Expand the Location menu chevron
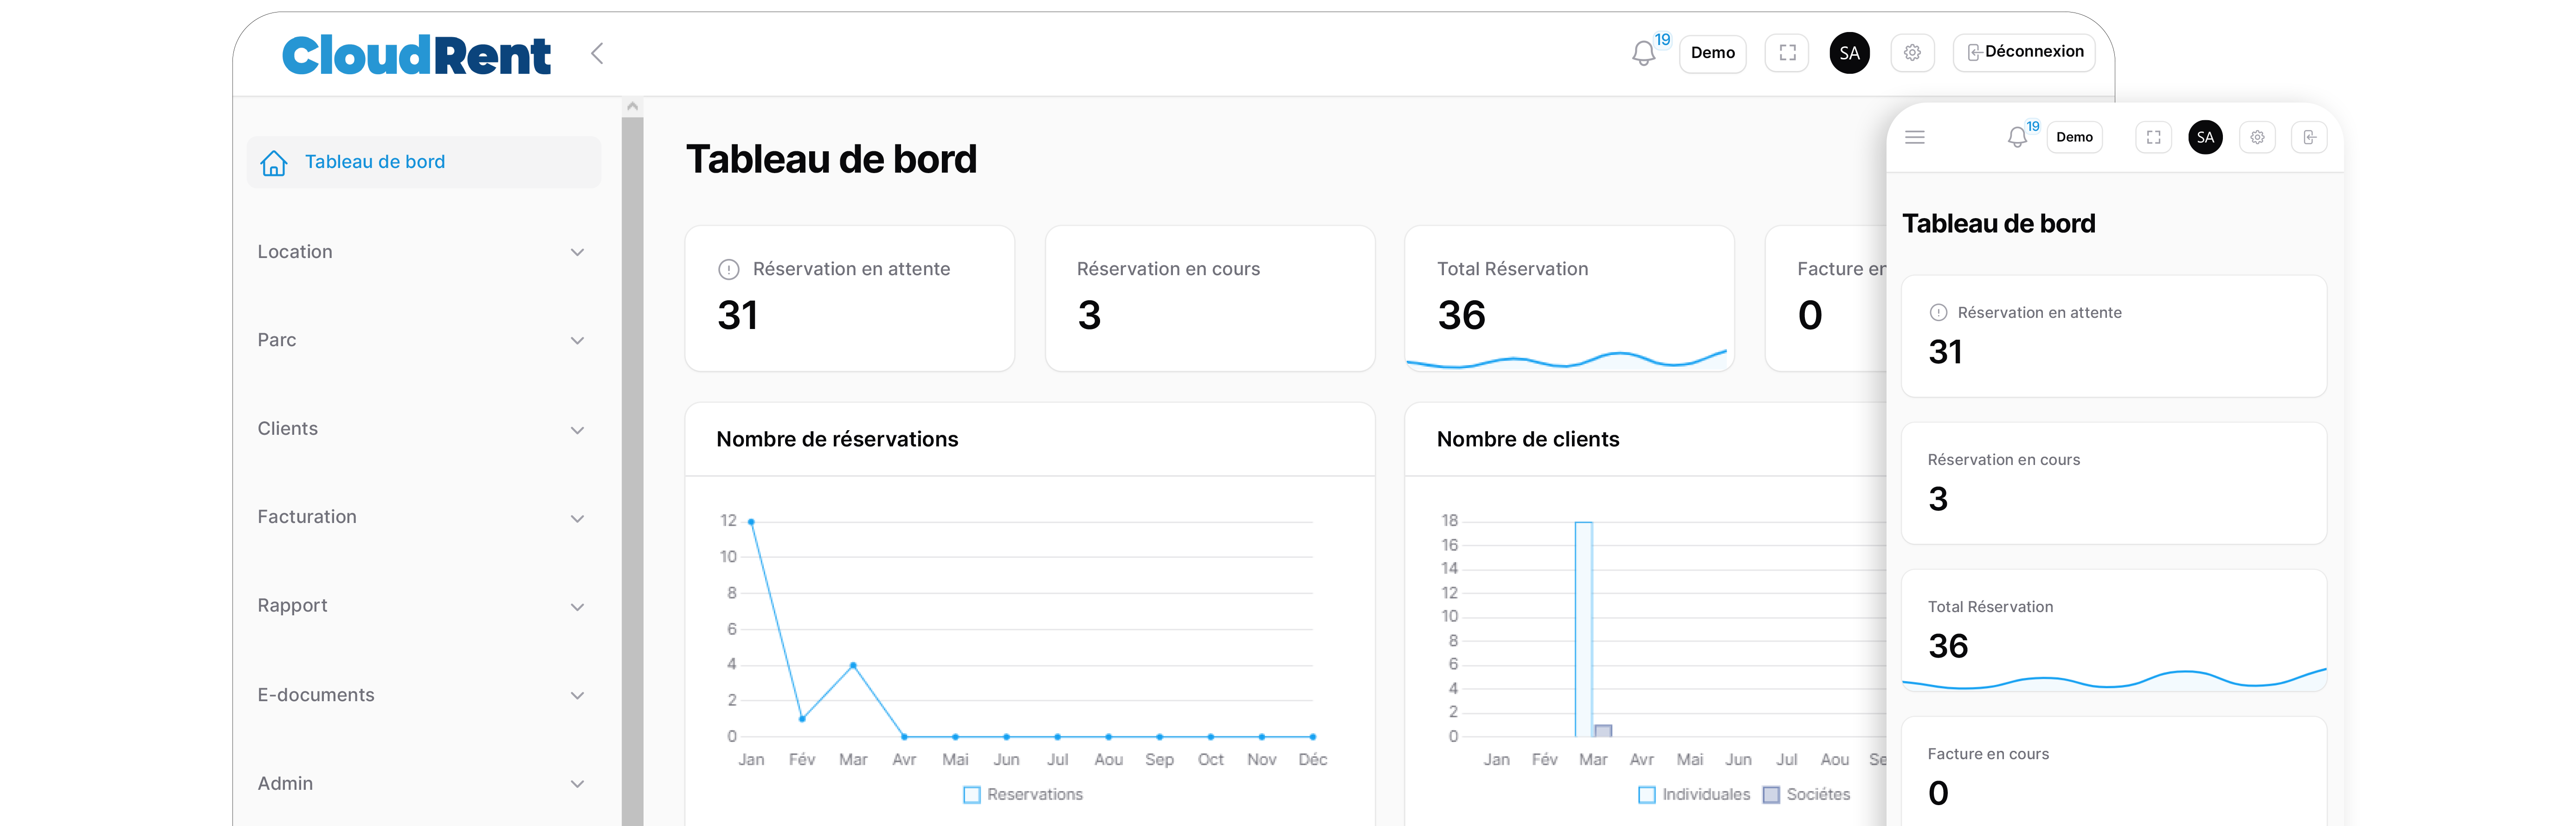The image size is (2576, 826). [577, 252]
